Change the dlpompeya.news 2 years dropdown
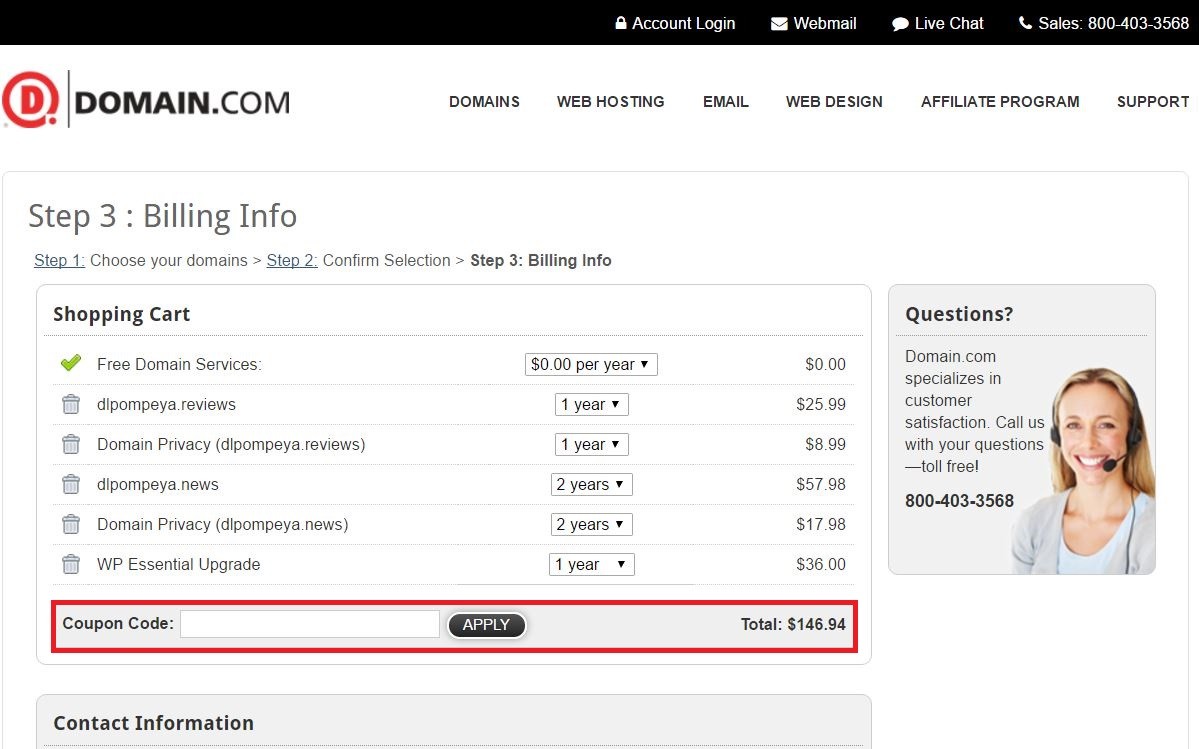 pyautogui.click(x=591, y=484)
